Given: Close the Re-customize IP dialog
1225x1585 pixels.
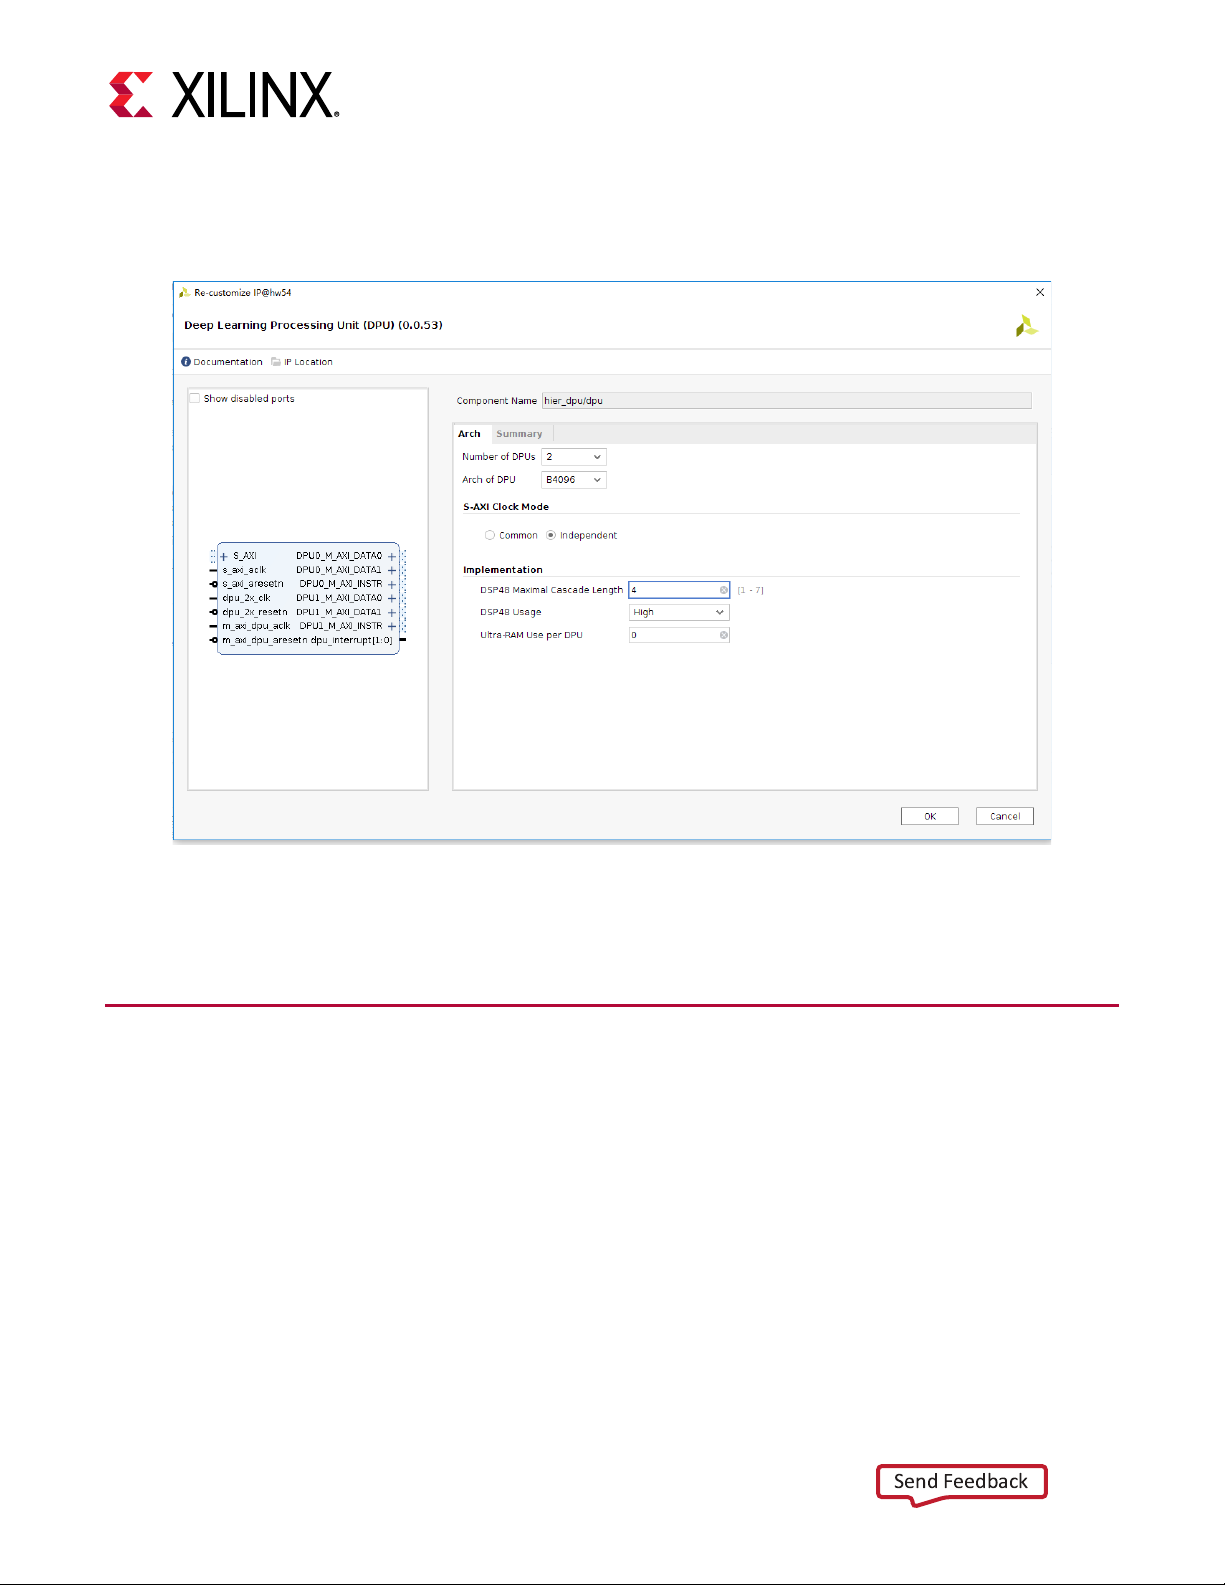Looking at the screenshot, I should [x=1040, y=292].
